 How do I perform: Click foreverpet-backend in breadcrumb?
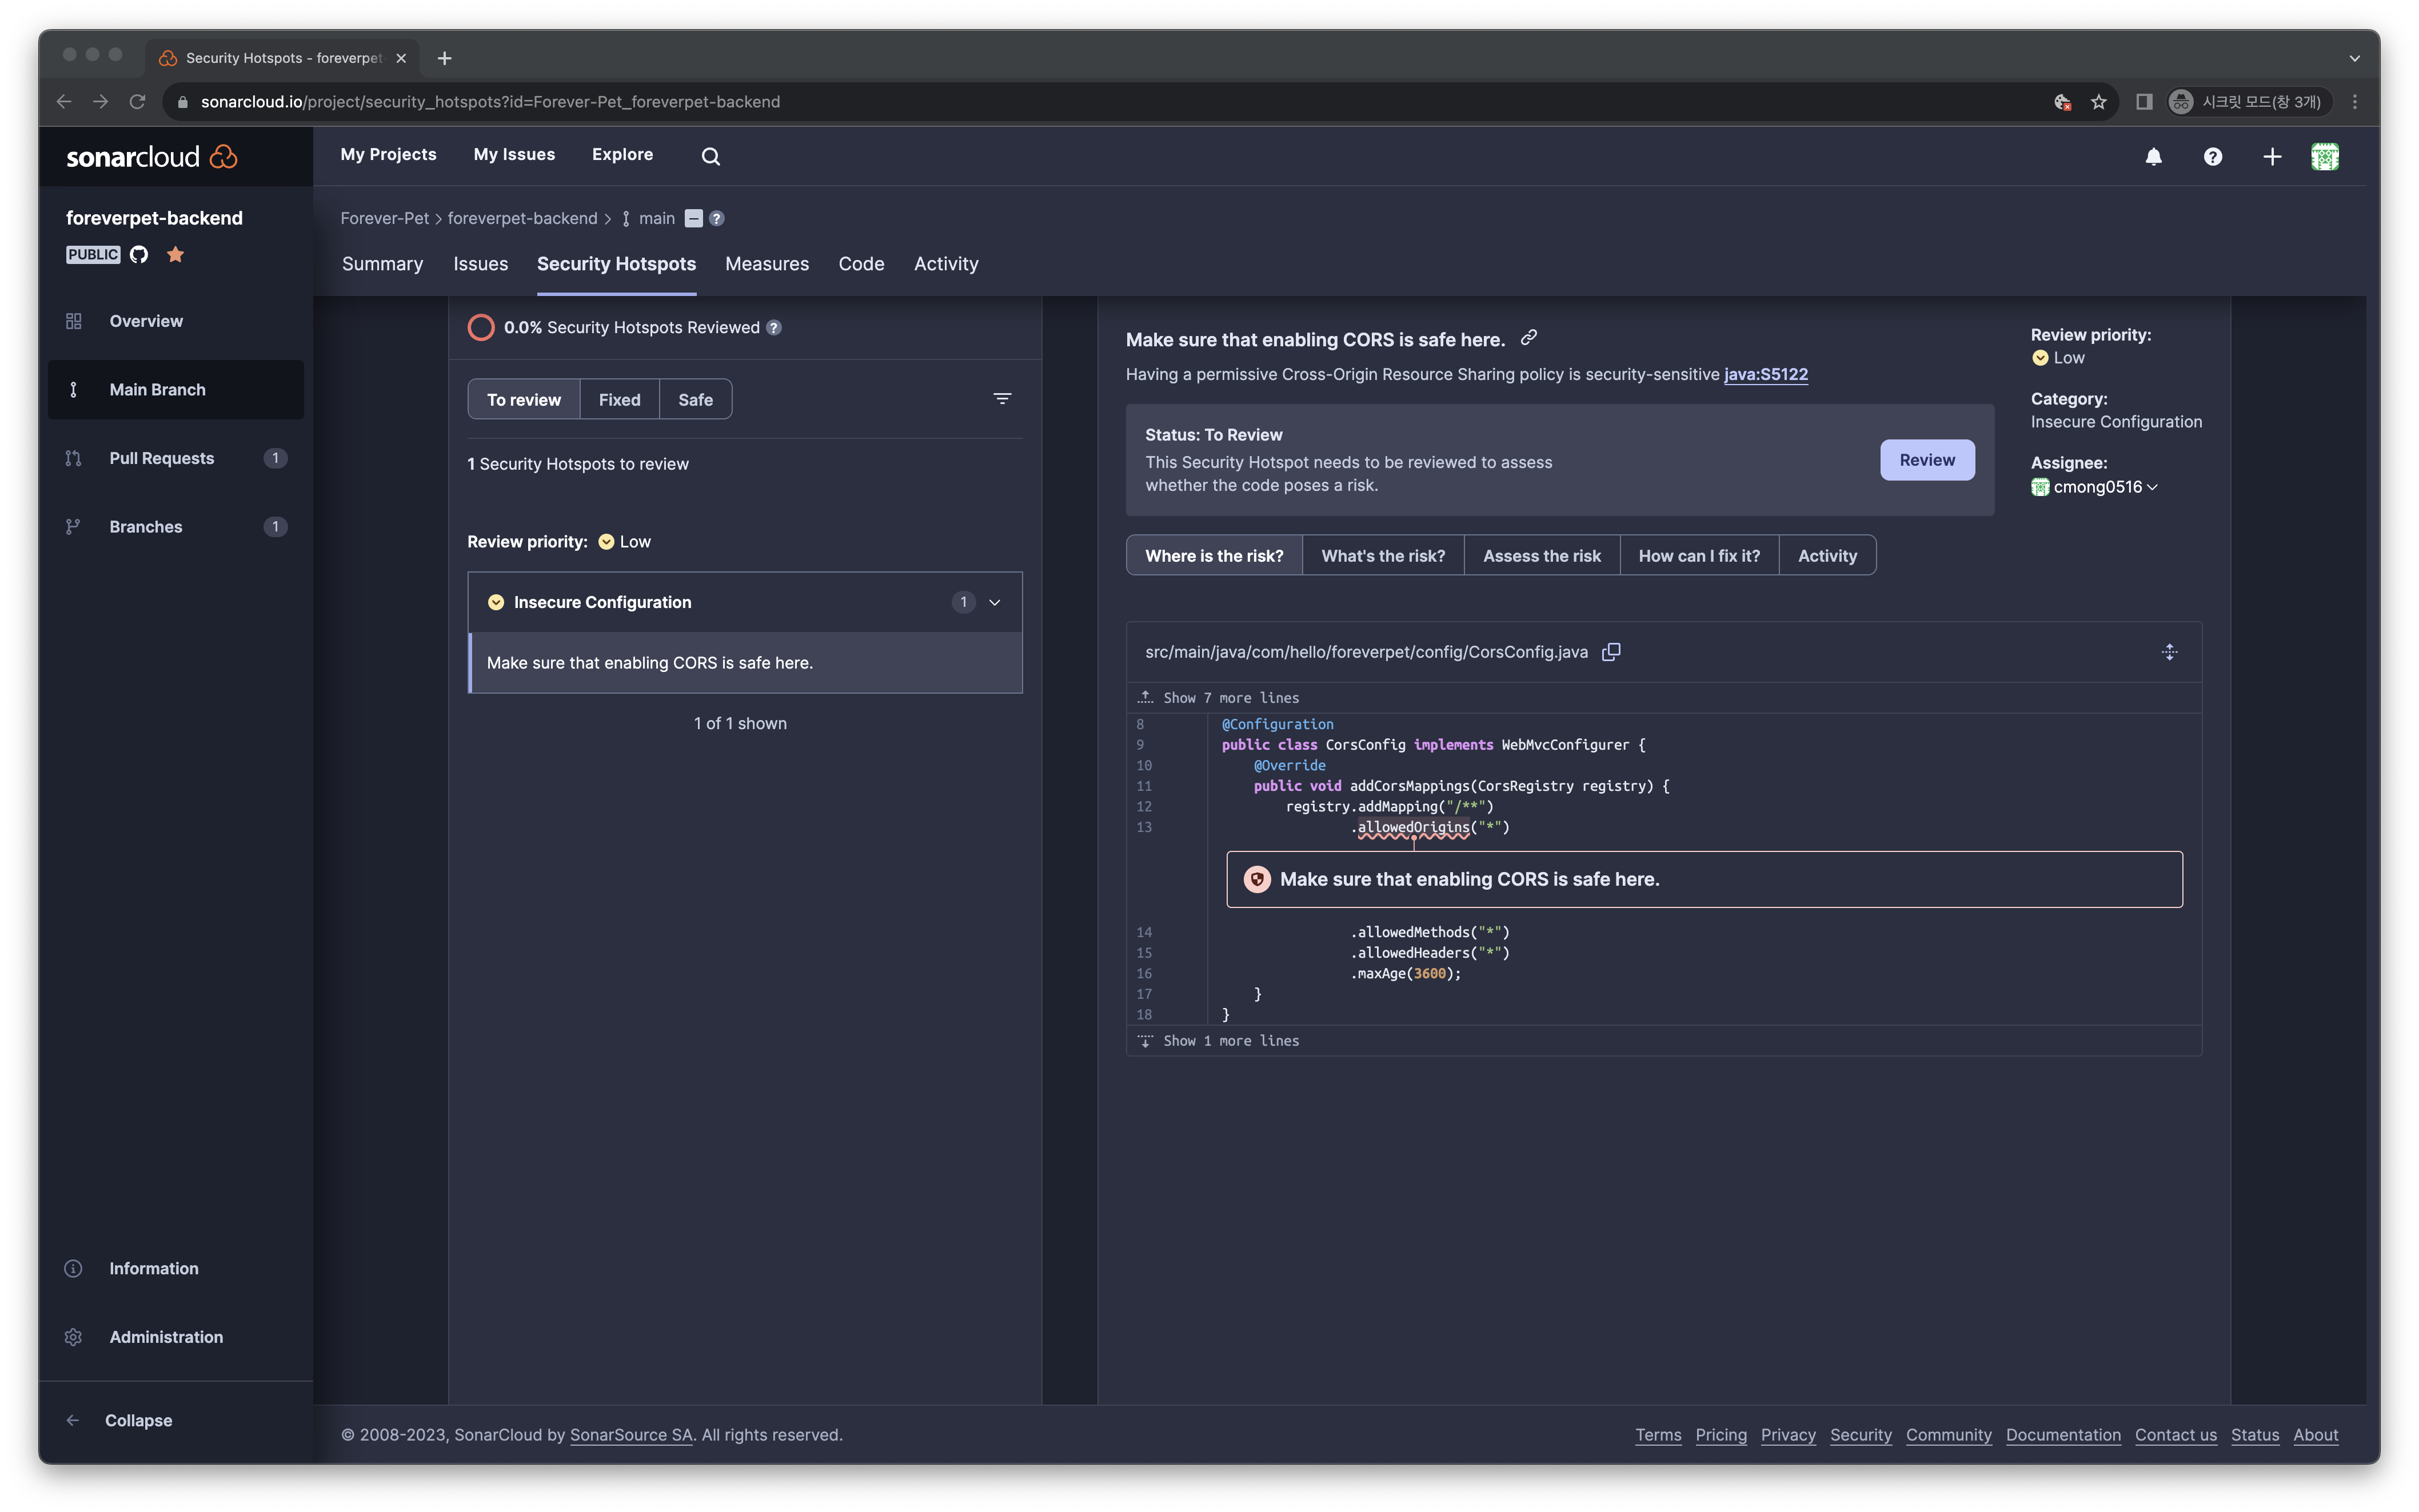522,218
